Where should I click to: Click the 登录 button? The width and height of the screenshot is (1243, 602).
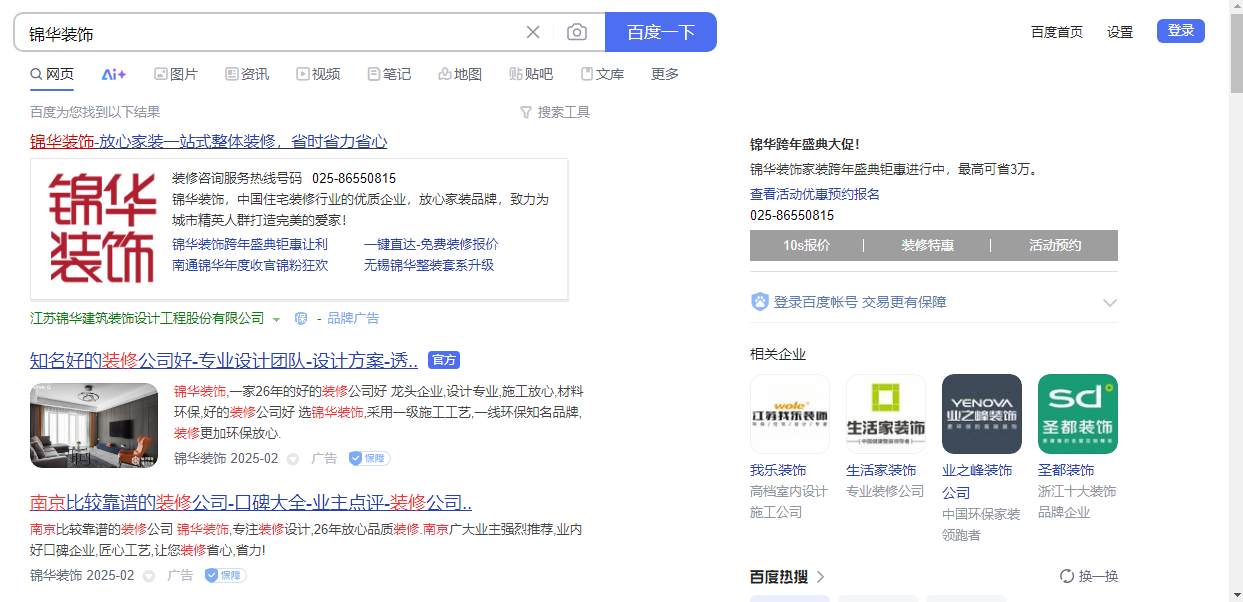tap(1180, 31)
